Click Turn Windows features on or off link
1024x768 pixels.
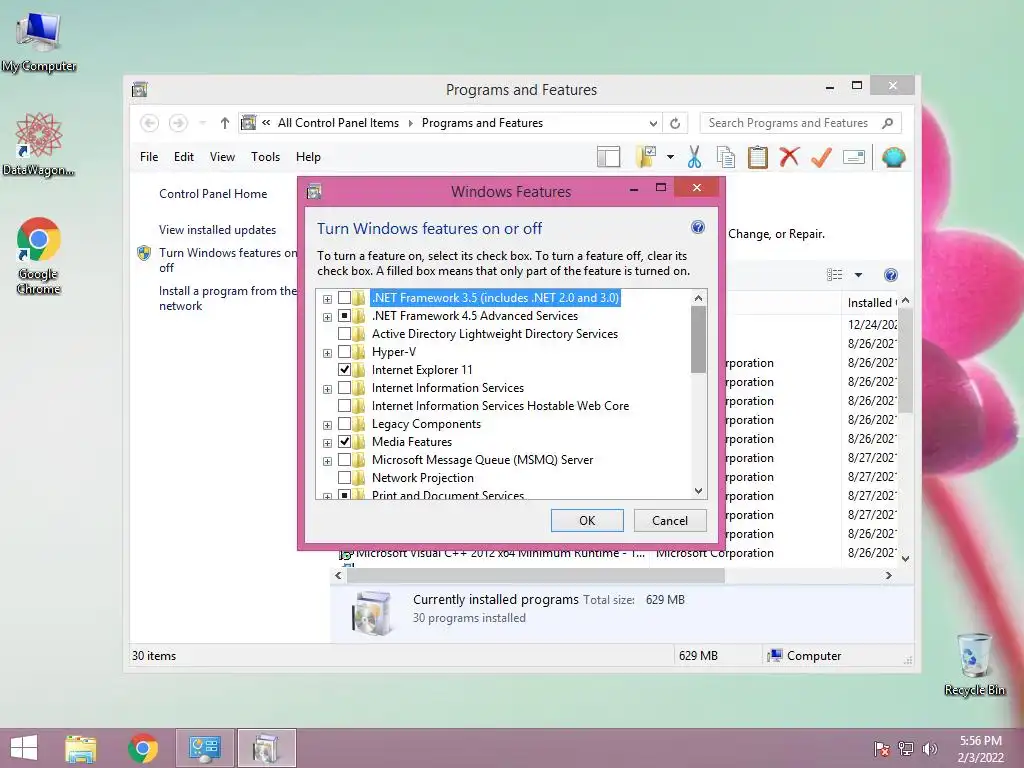tap(228, 260)
